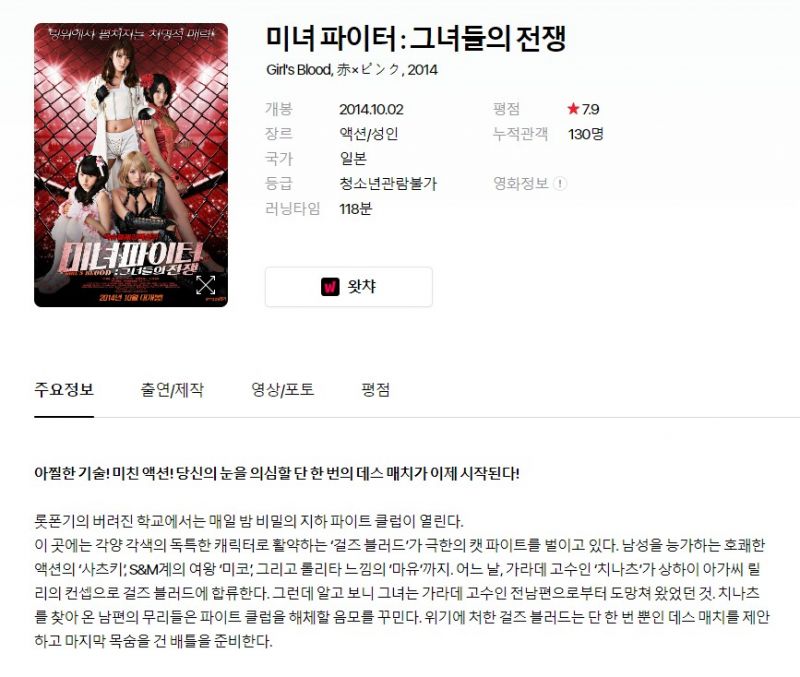This screenshot has width=800, height=677.
Task: Select the 영상/포토 tab
Action: (283, 390)
